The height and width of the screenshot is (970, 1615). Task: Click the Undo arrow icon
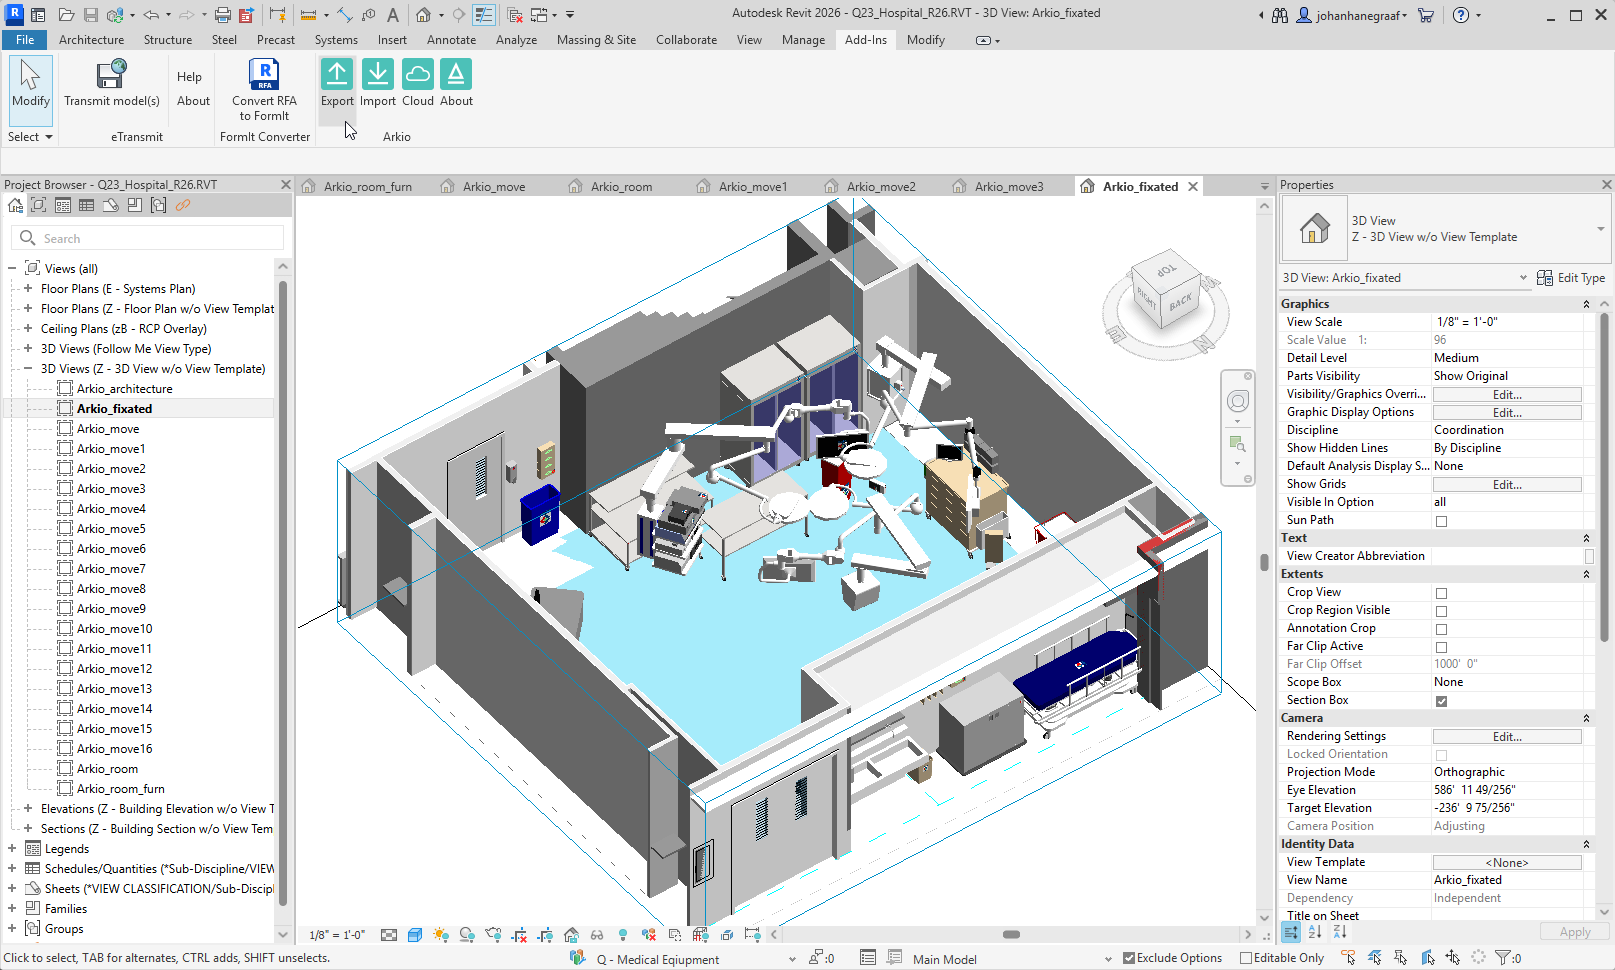tap(150, 15)
